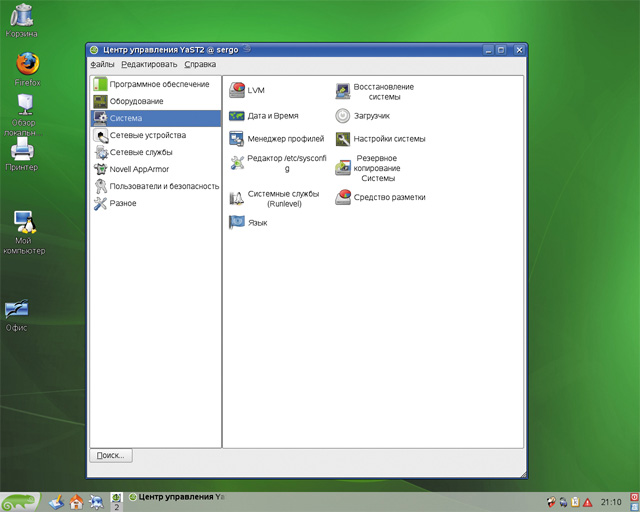Switch to virtual desktop 2

click(x=116, y=507)
